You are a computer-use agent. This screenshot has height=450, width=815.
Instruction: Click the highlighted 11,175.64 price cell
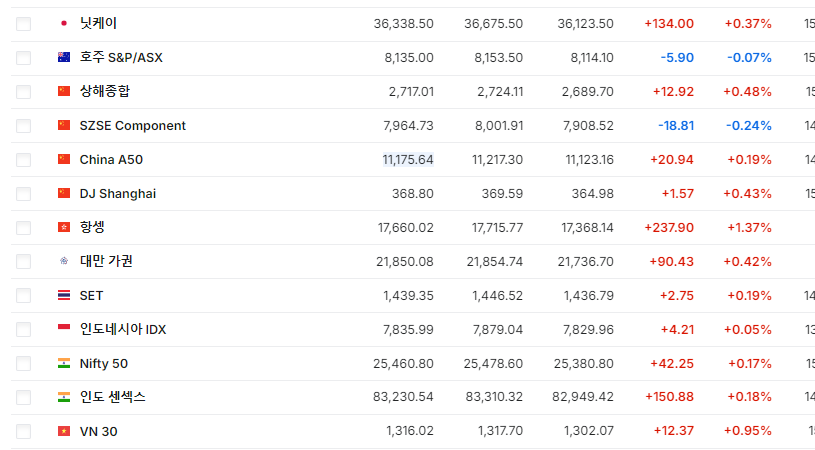[x=408, y=160]
